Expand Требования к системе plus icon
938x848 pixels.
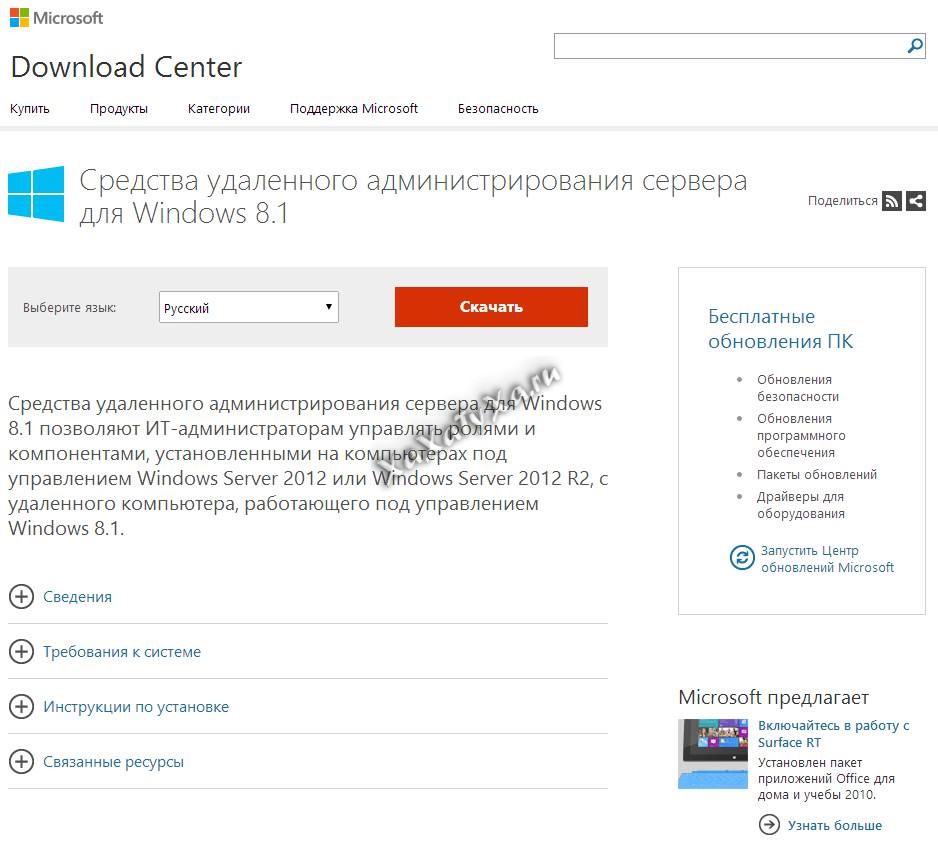pos(22,651)
